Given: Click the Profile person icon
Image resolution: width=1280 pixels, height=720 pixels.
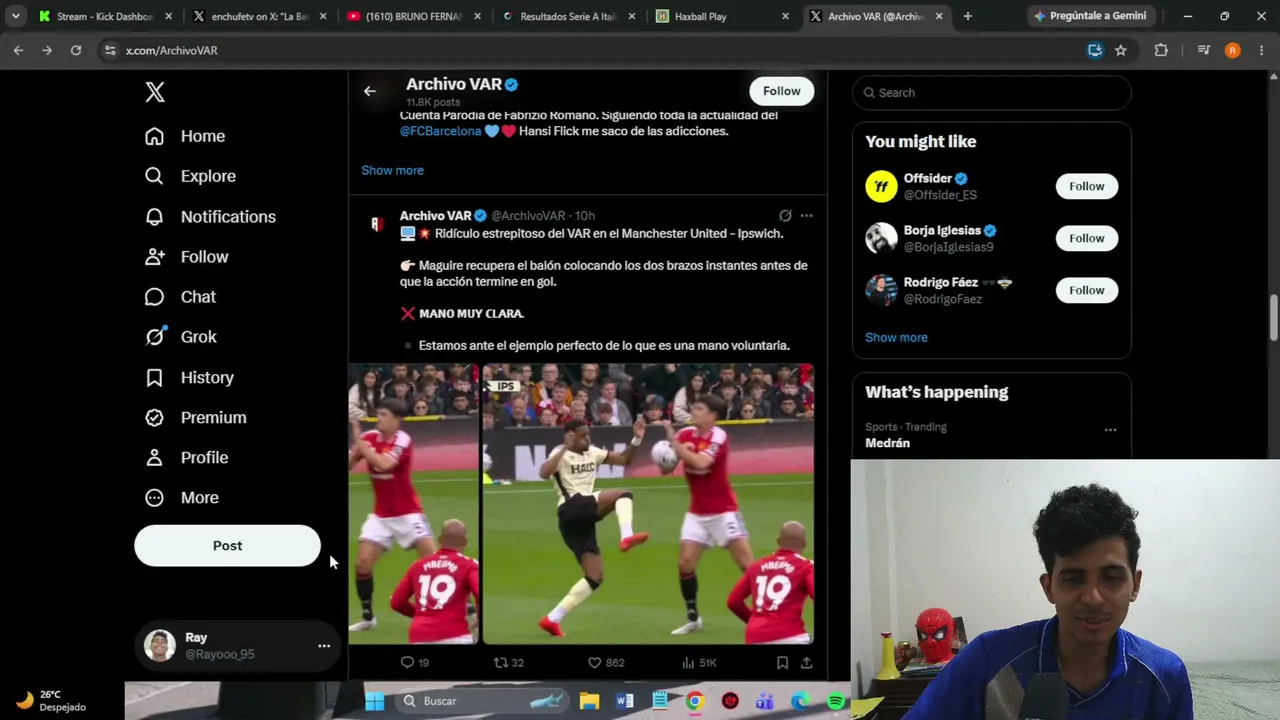Looking at the screenshot, I should tap(154, 458).
